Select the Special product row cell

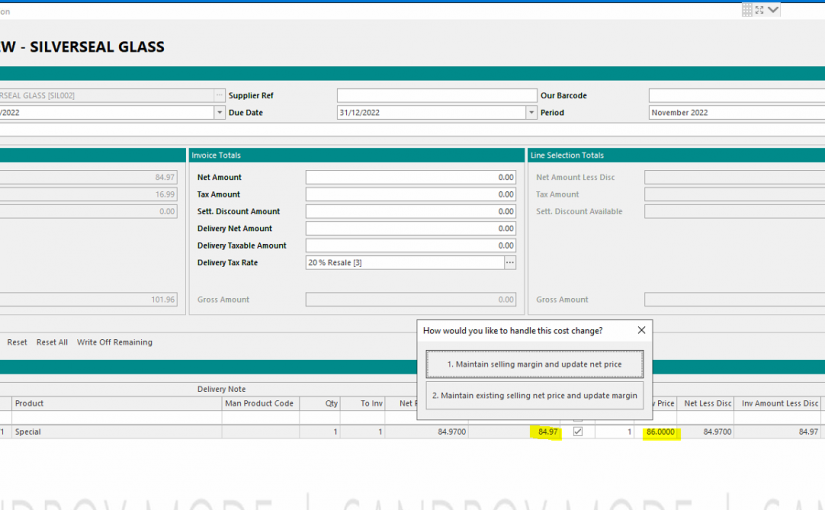coord(116,432)
